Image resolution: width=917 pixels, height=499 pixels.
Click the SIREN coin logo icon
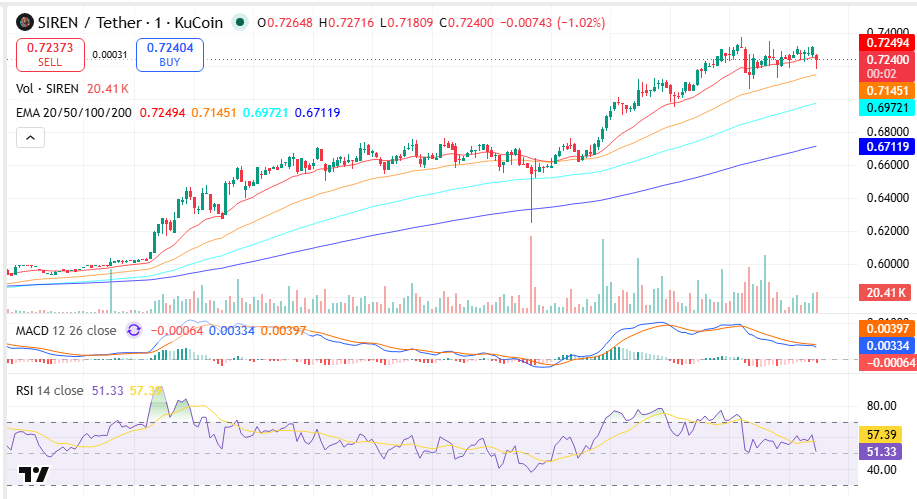coord(24,23)
